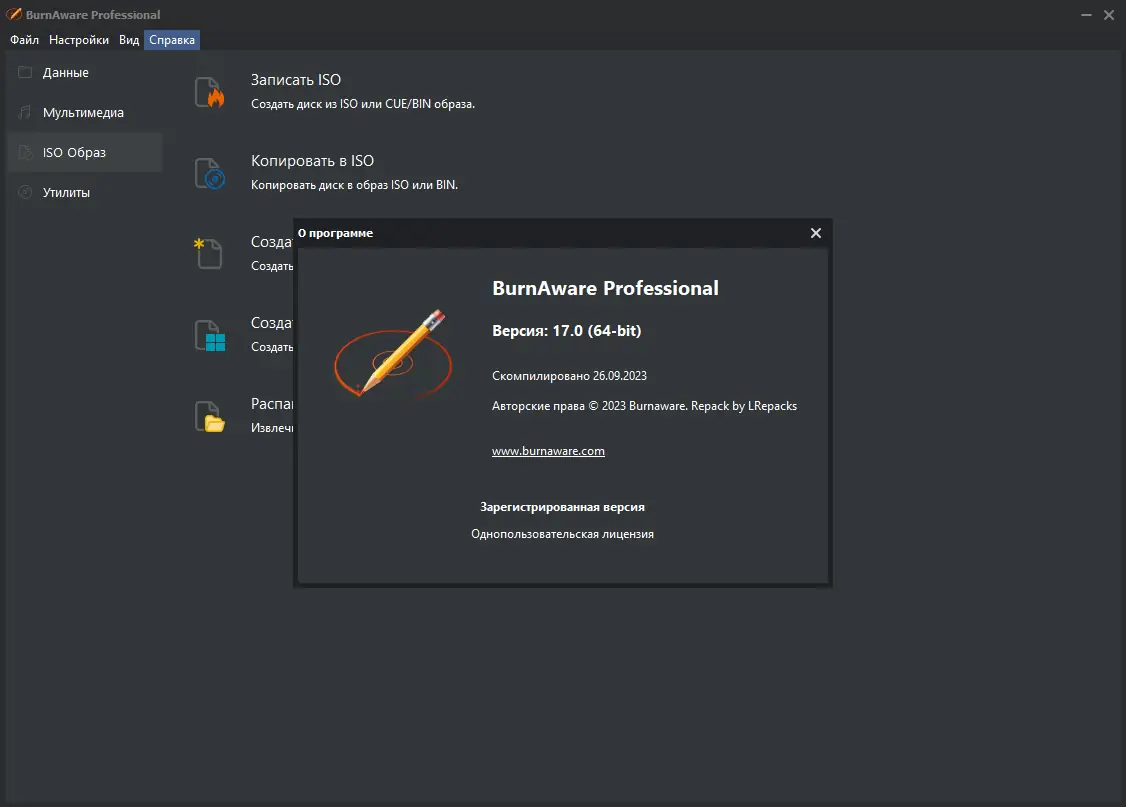Viewport: 1126px width, 807px height.
Task: Click the yellow folder icon to extract an image
Action: 209,414
